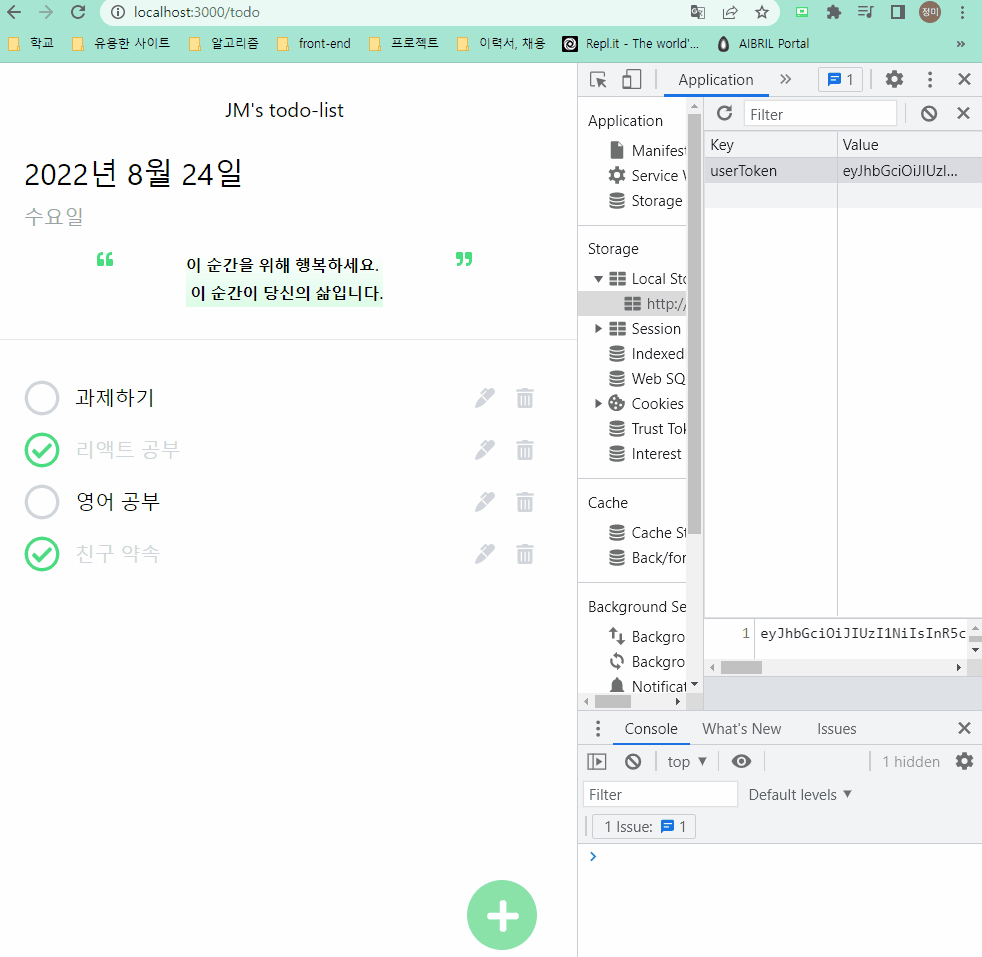Toggle the device toolbar in DevTools

point(631,80)
